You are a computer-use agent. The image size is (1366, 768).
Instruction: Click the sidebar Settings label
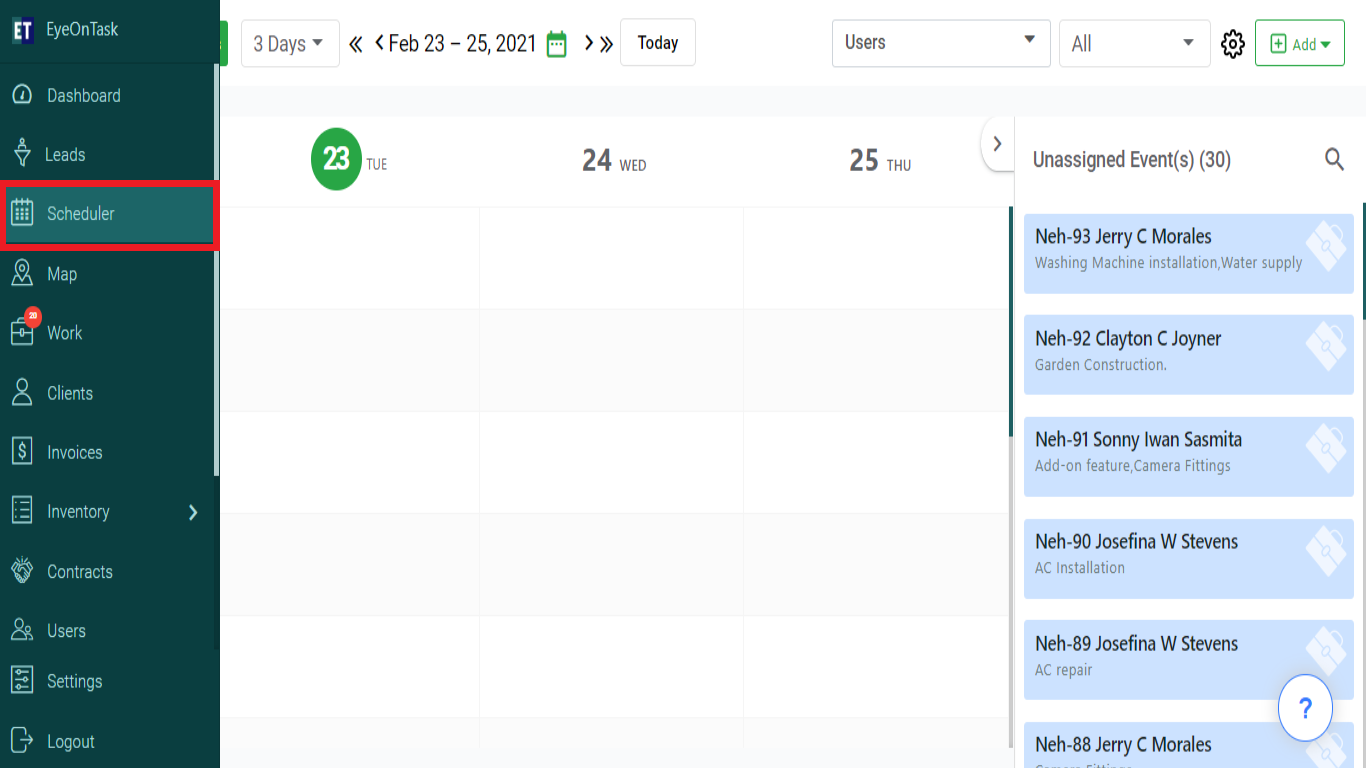(75, 681)
